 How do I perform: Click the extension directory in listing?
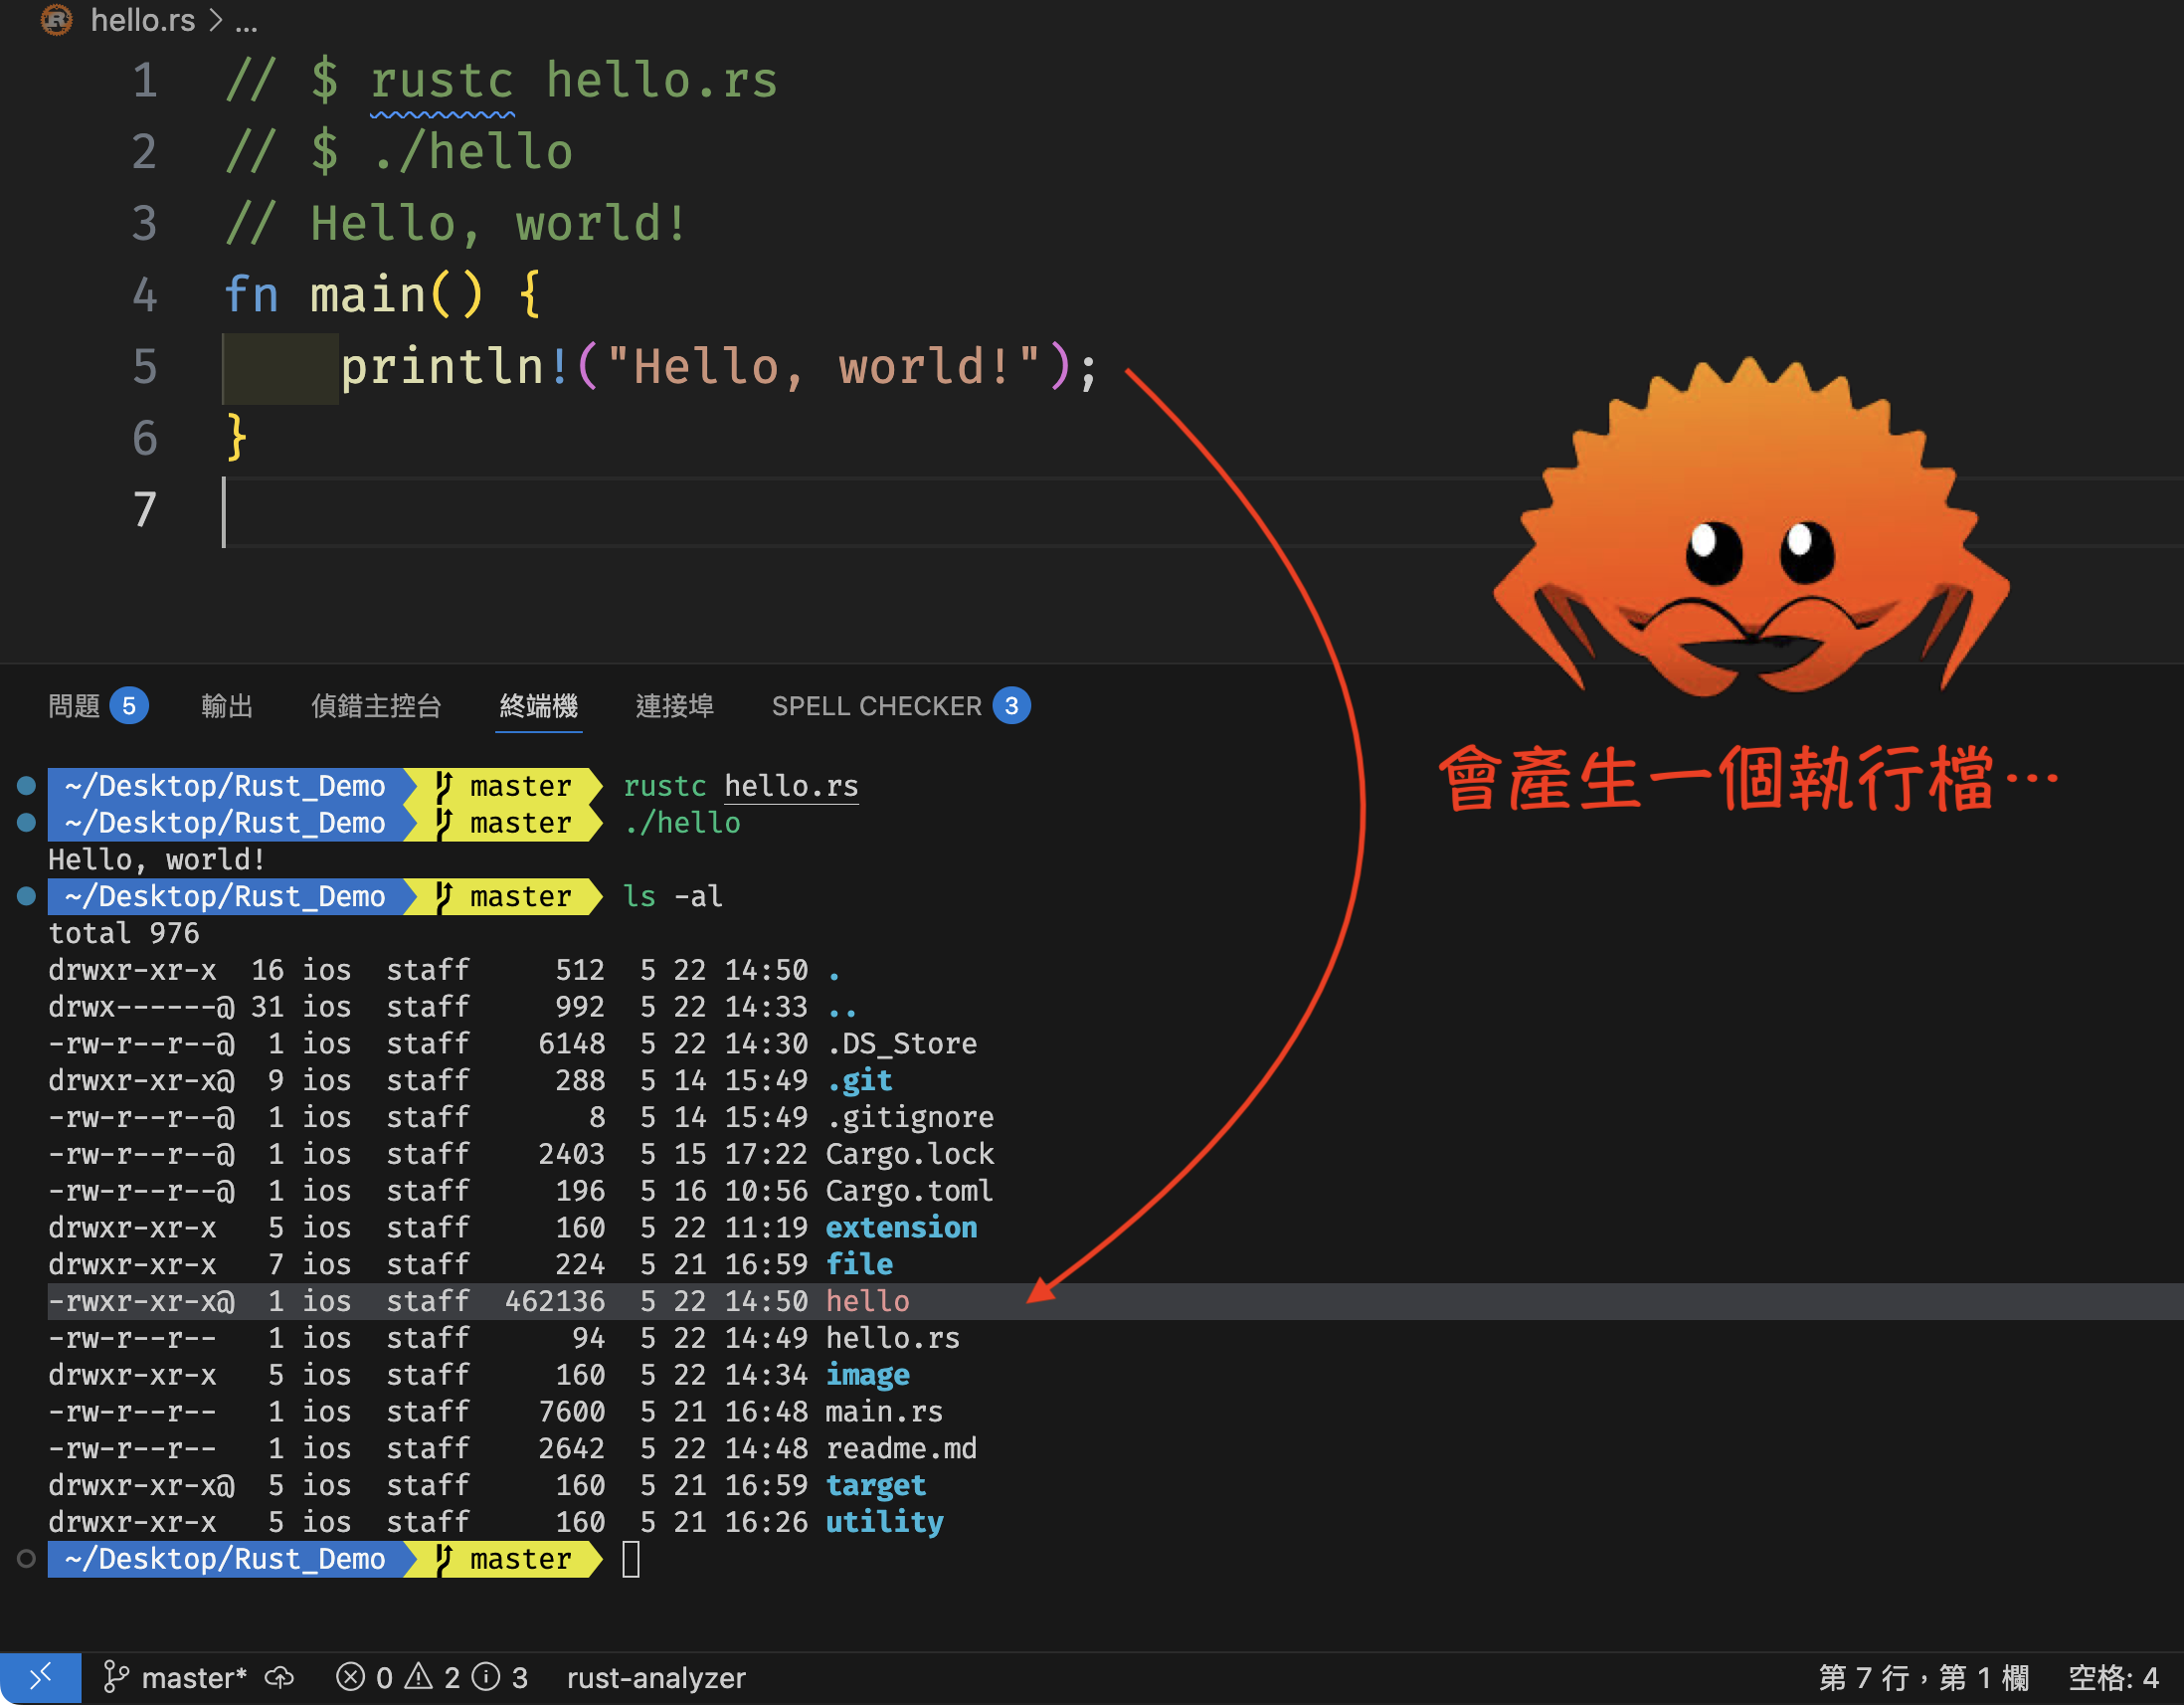click(902, 1227)
